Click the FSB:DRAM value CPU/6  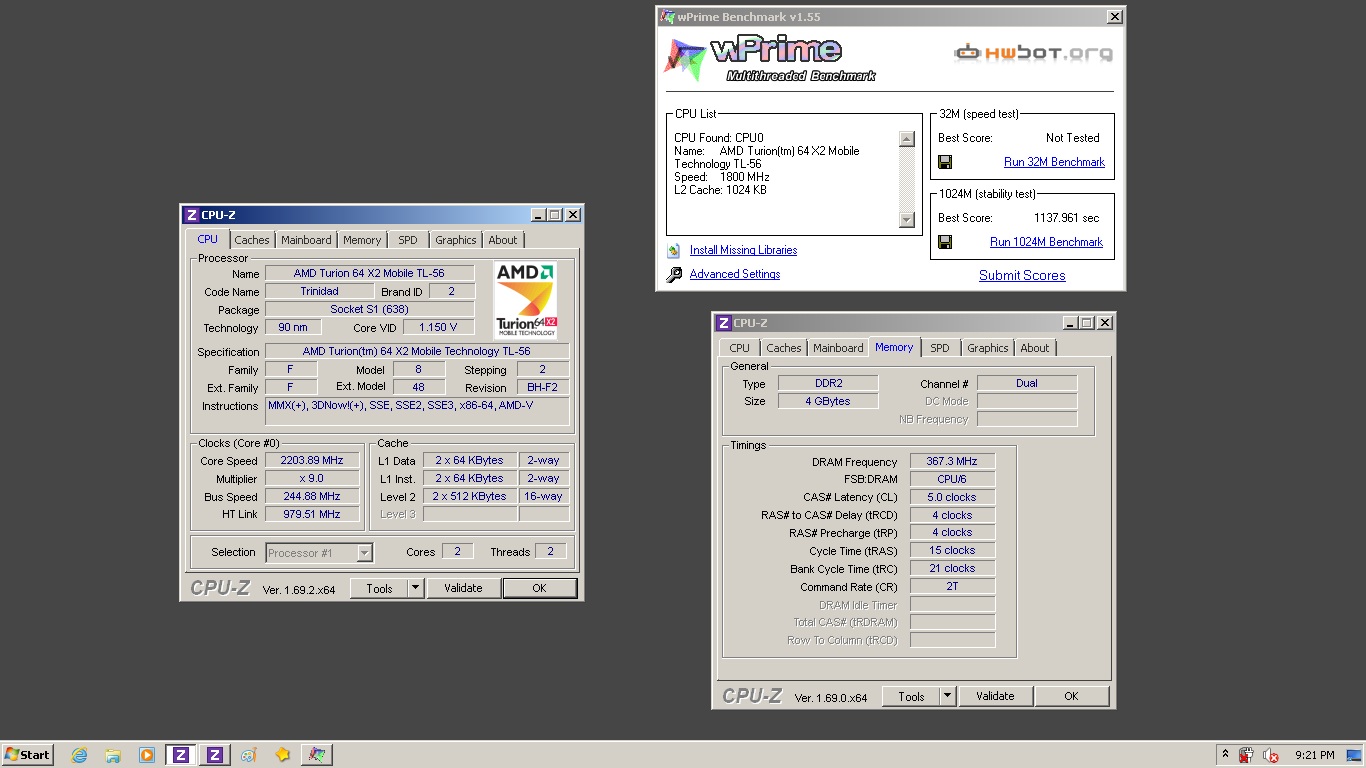tap(952, 479)
